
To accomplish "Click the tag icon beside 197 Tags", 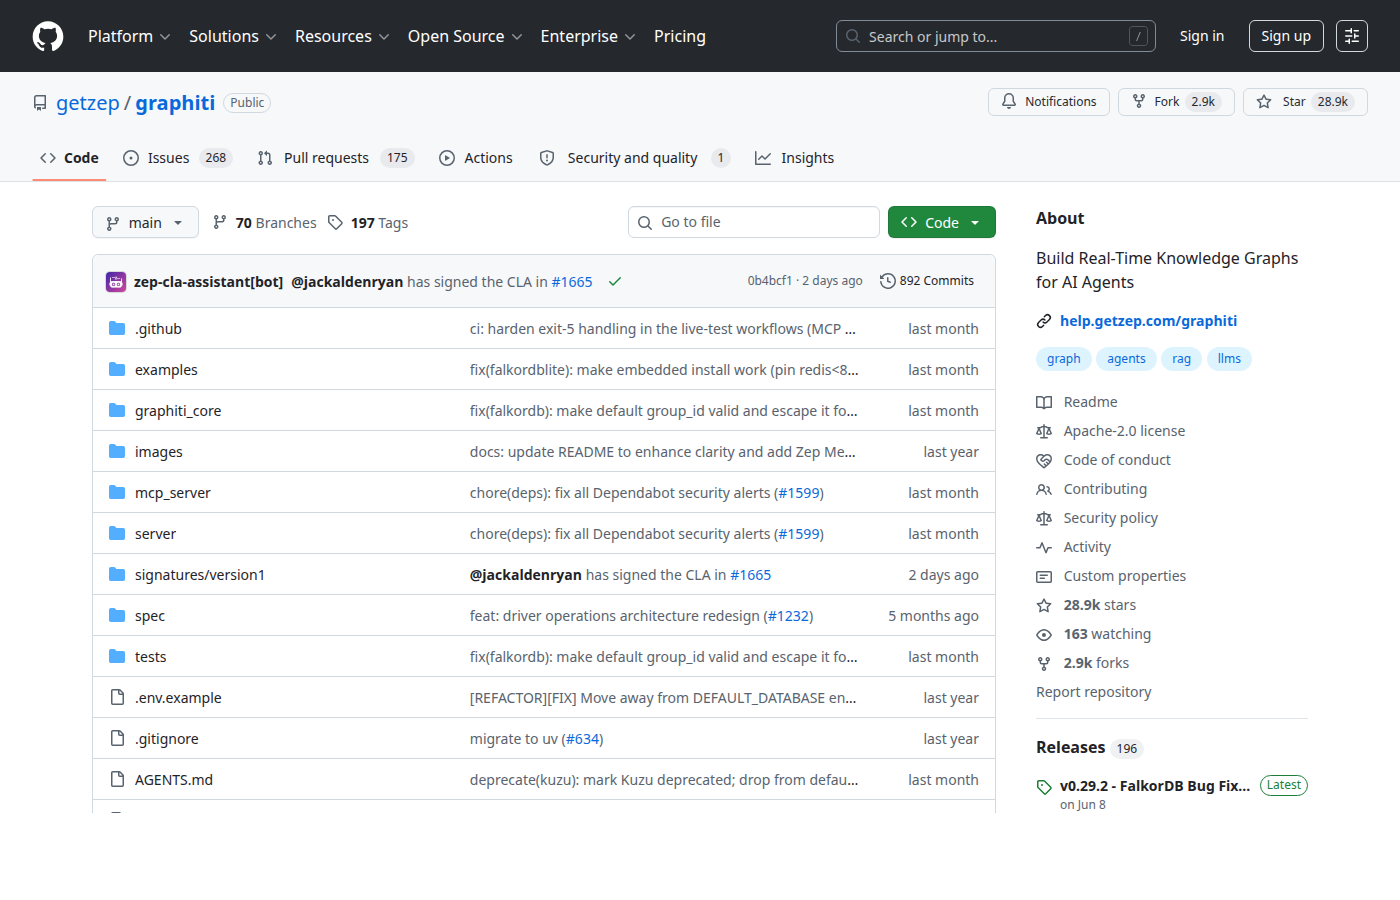I will coord(336,222).
